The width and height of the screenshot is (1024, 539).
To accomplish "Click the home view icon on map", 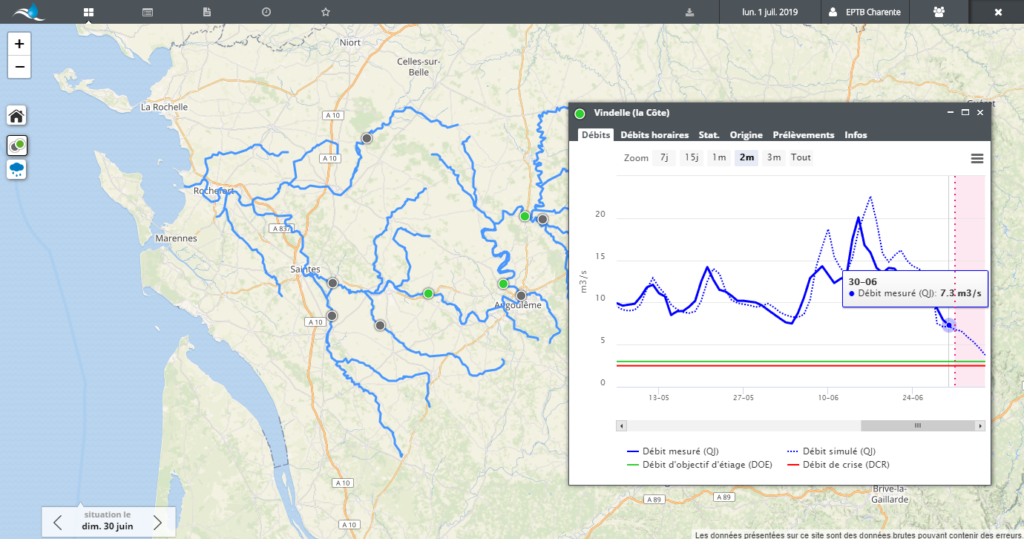I will 17,115.
